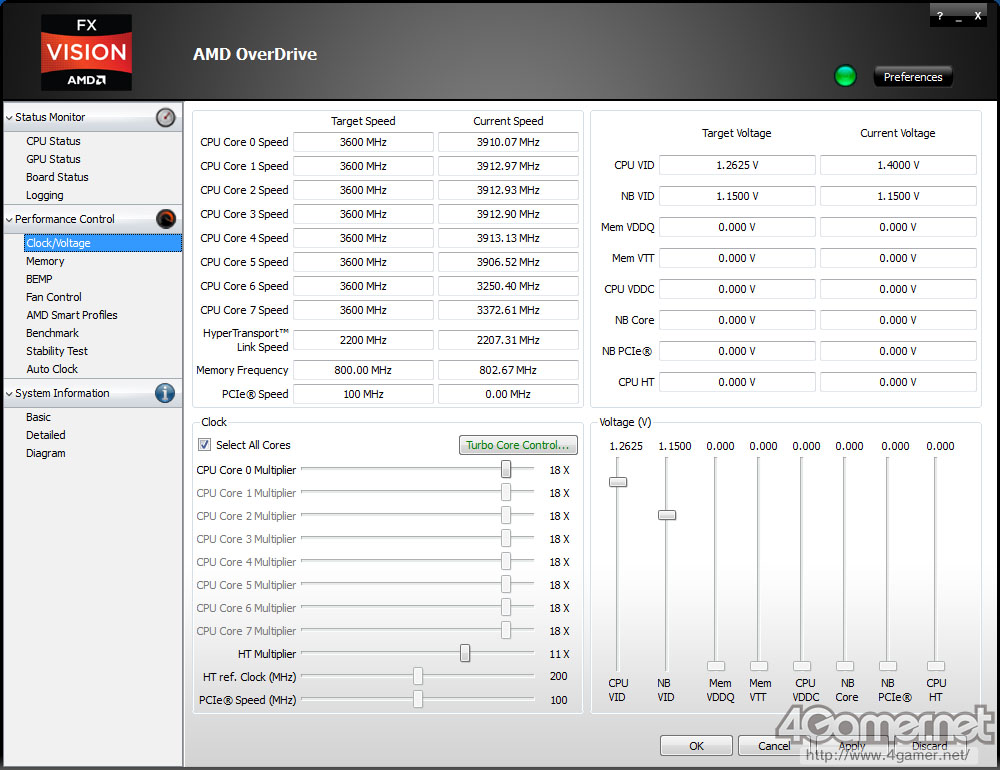
Task: Click the Performance Control speedometer icon
Action: 166,219
